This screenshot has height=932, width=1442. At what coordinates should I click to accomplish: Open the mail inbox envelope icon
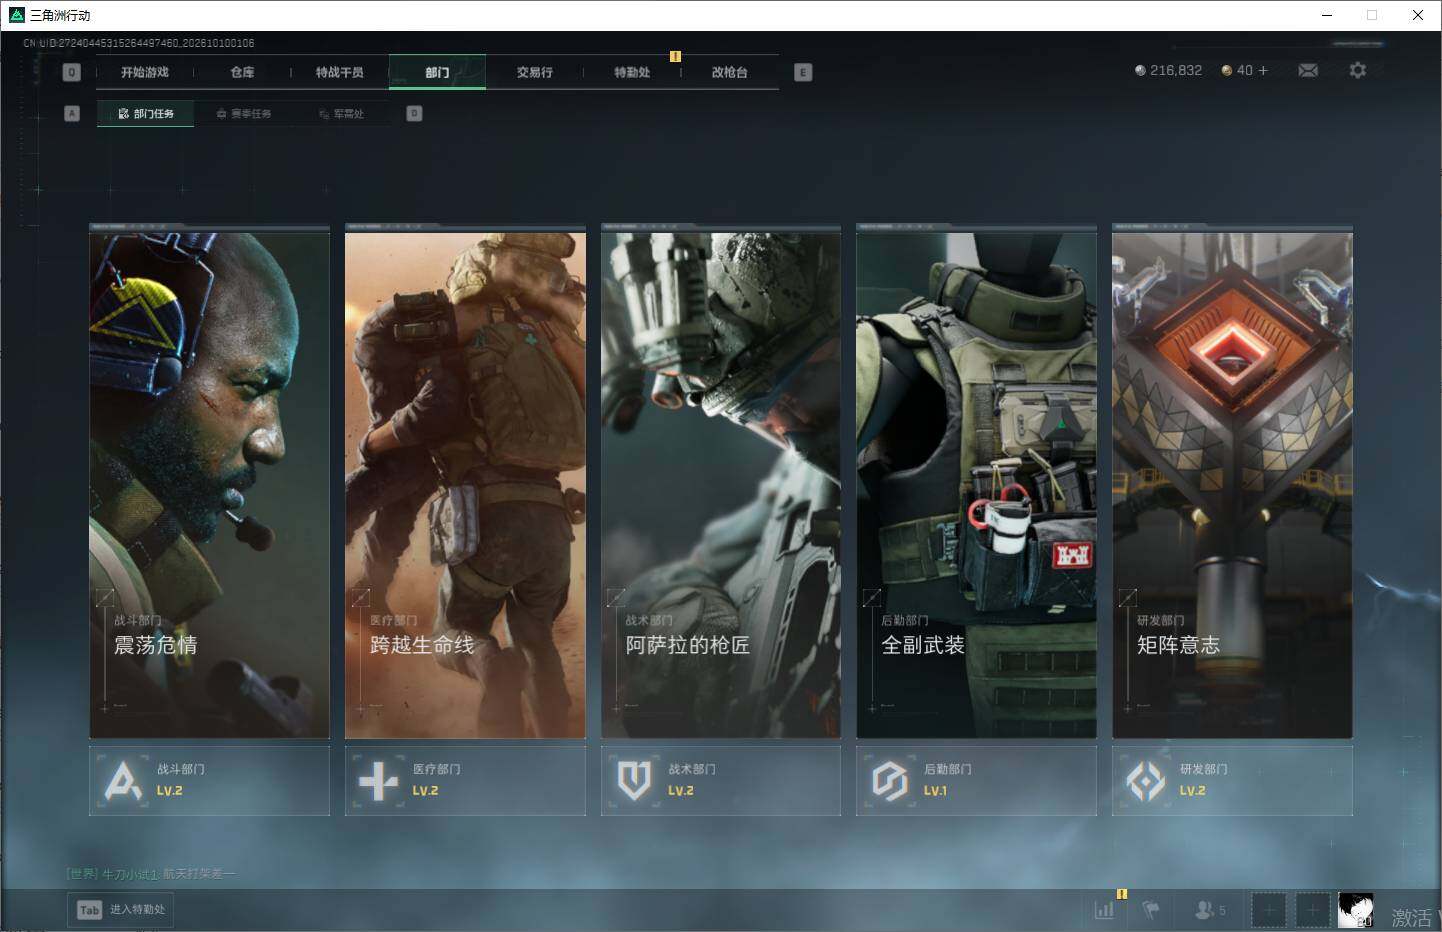point(1308,70)
